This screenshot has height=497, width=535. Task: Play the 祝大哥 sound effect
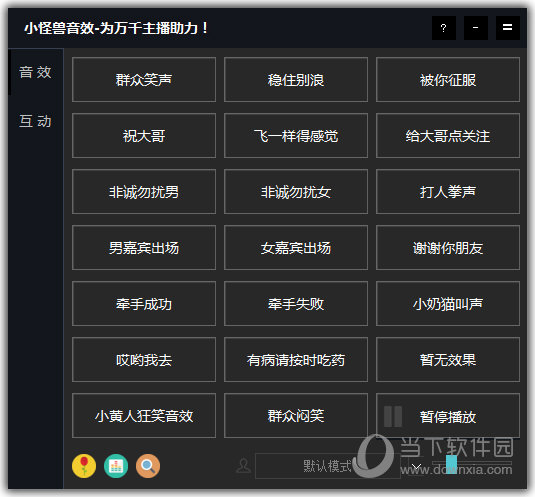(144, 135)
